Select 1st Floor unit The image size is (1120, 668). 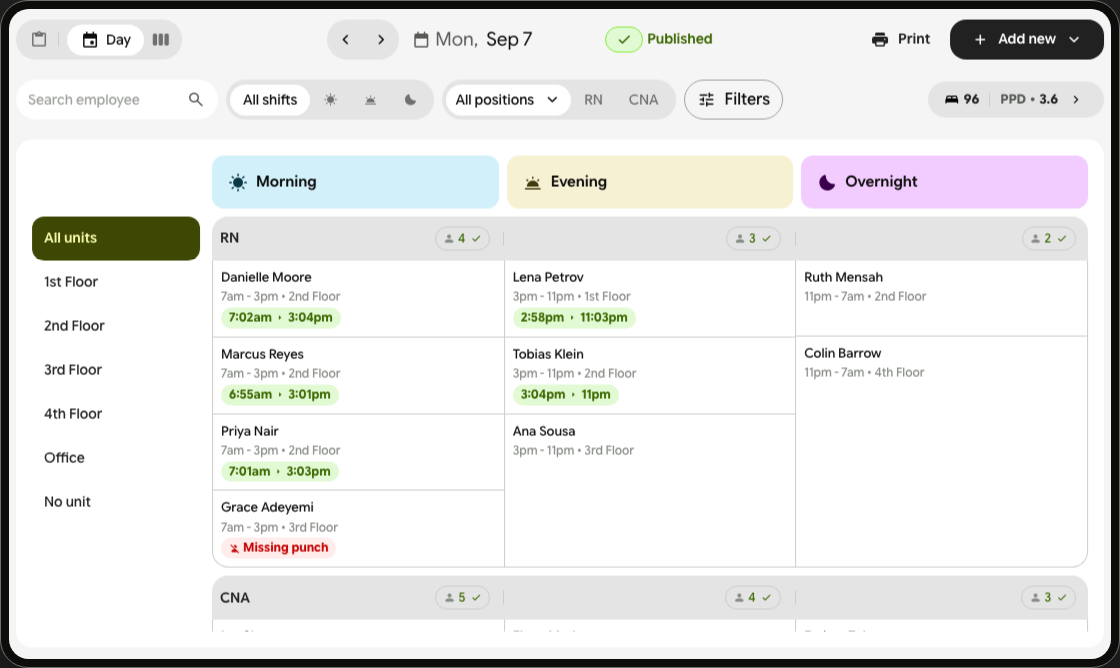(71, 282)
